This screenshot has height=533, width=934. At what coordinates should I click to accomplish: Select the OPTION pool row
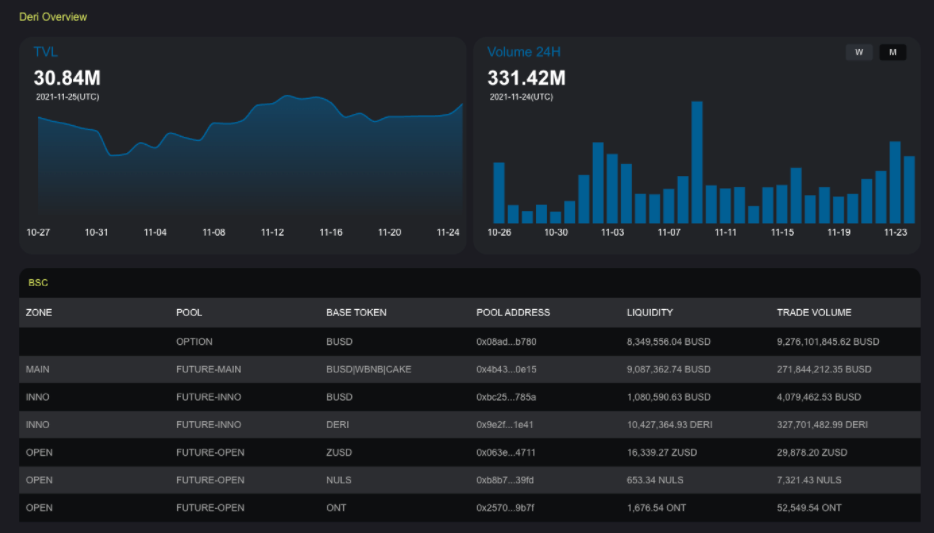pyautogui.click(x=194, y=342)
